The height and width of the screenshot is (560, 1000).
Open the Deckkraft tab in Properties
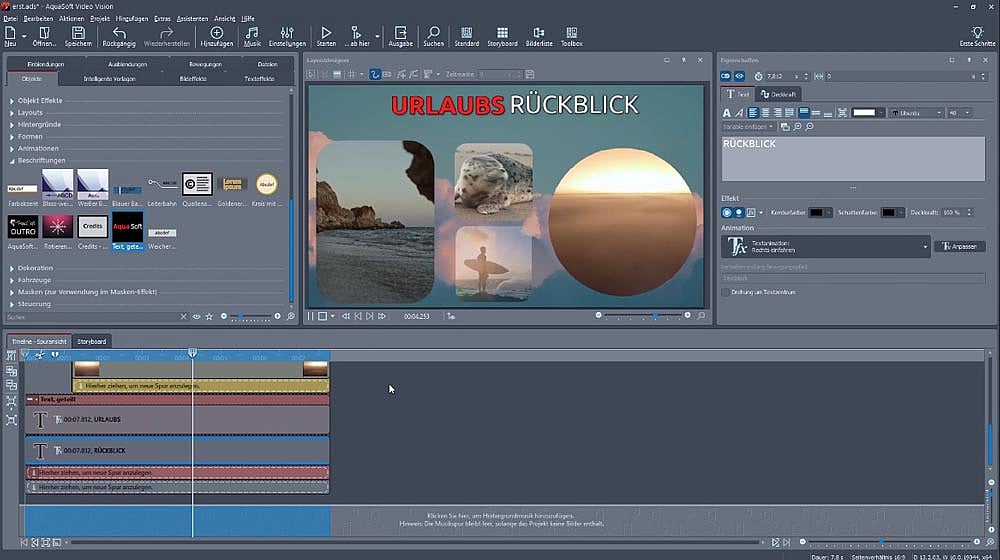[x=776, y=94]
